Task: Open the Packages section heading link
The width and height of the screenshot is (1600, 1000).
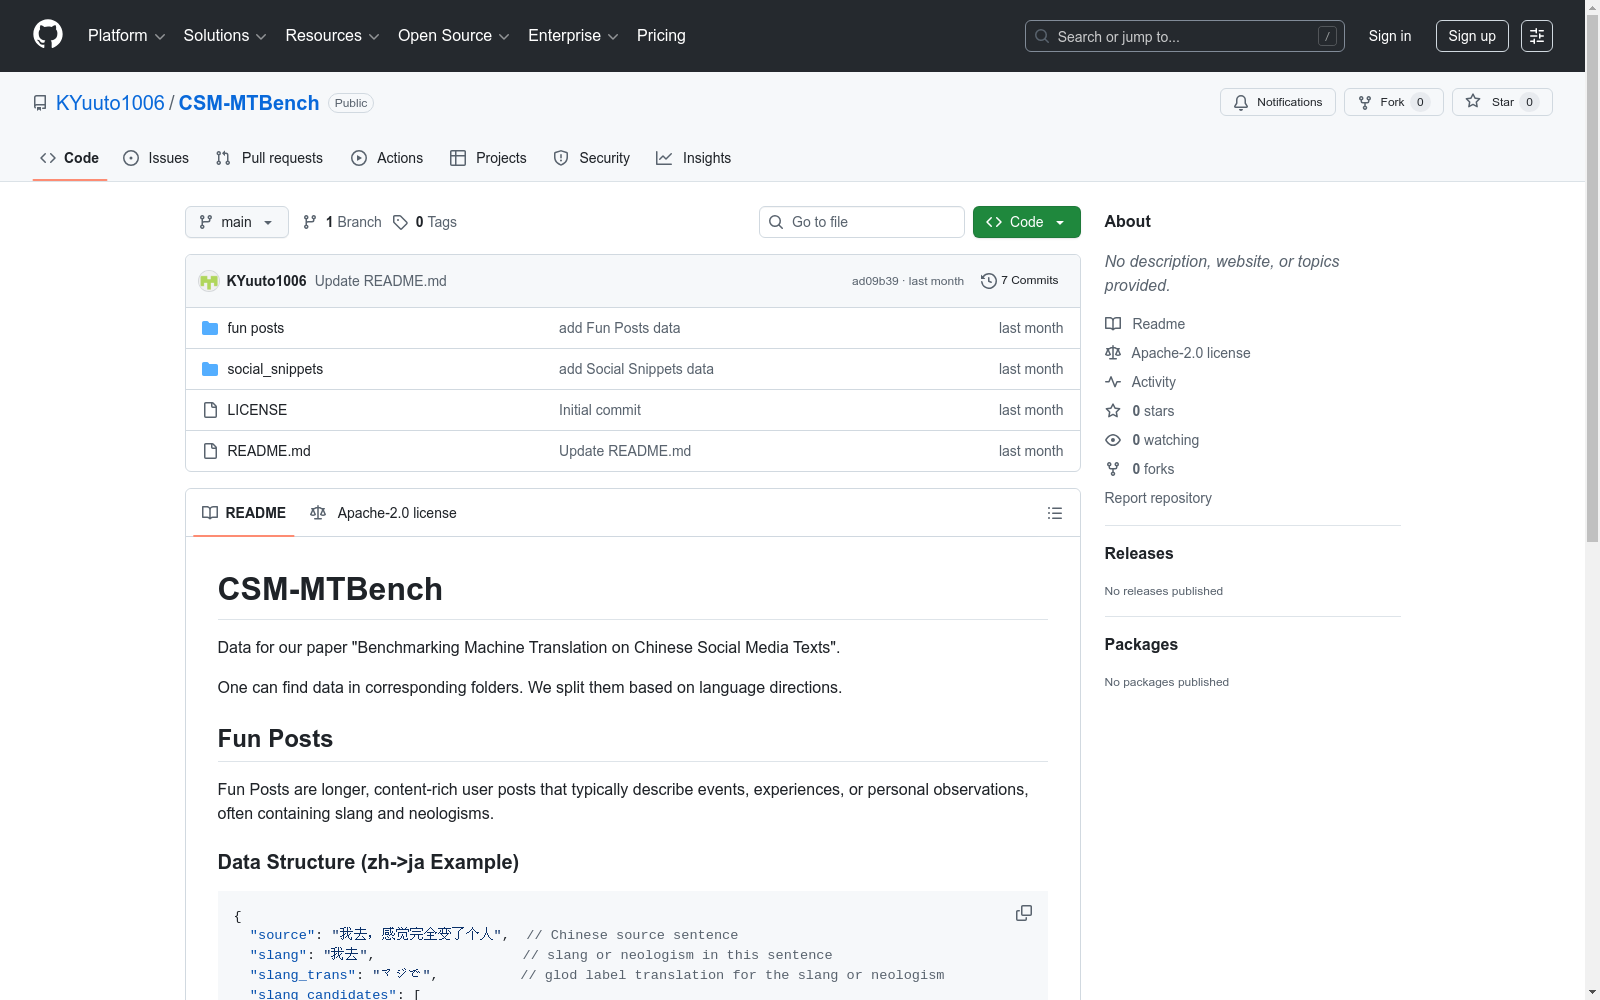Action: click(x=1141, y=644)
